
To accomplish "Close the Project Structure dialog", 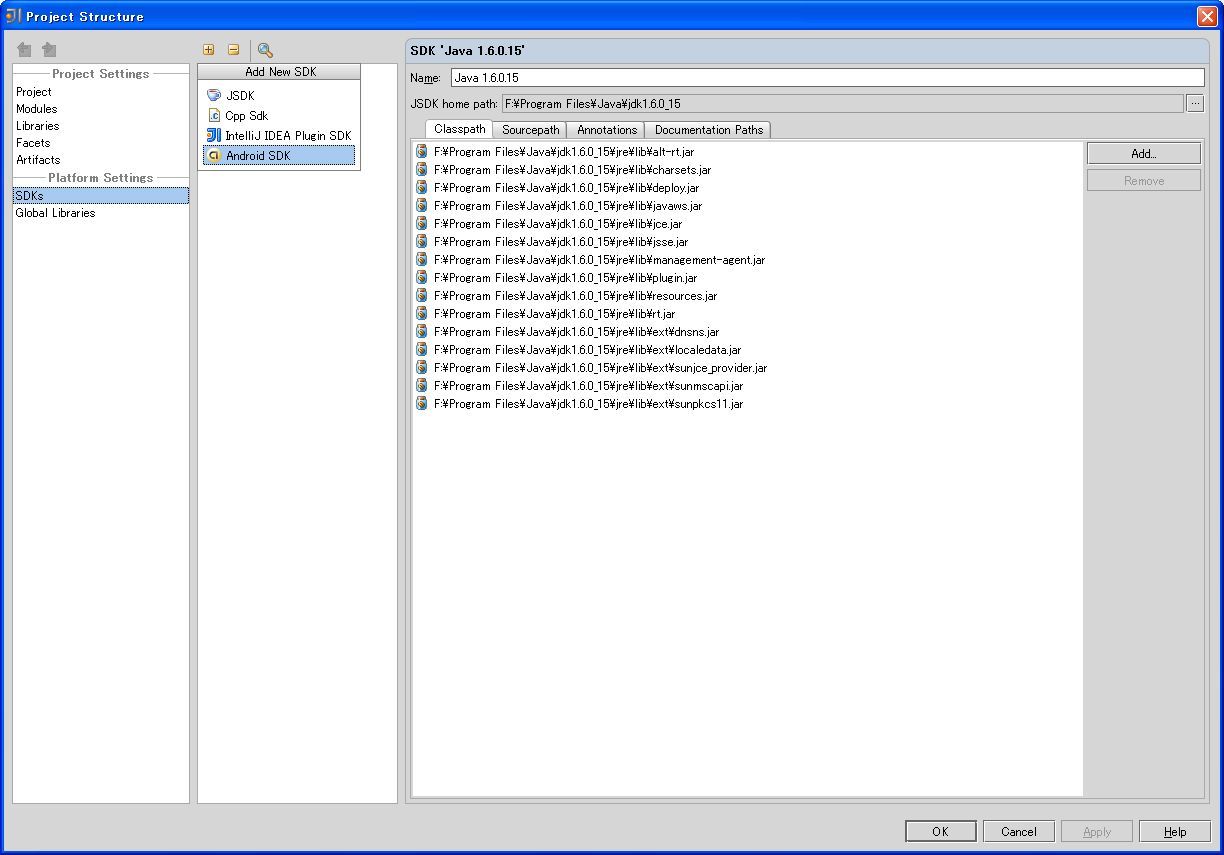I will (x=1207, y=16).
